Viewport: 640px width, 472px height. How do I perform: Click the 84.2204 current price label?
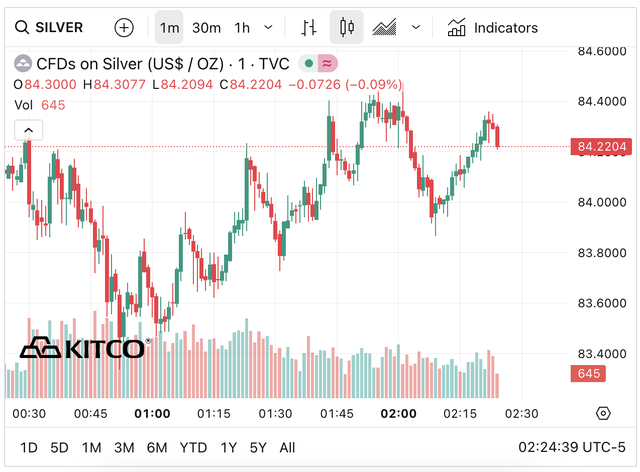(602, 147)
